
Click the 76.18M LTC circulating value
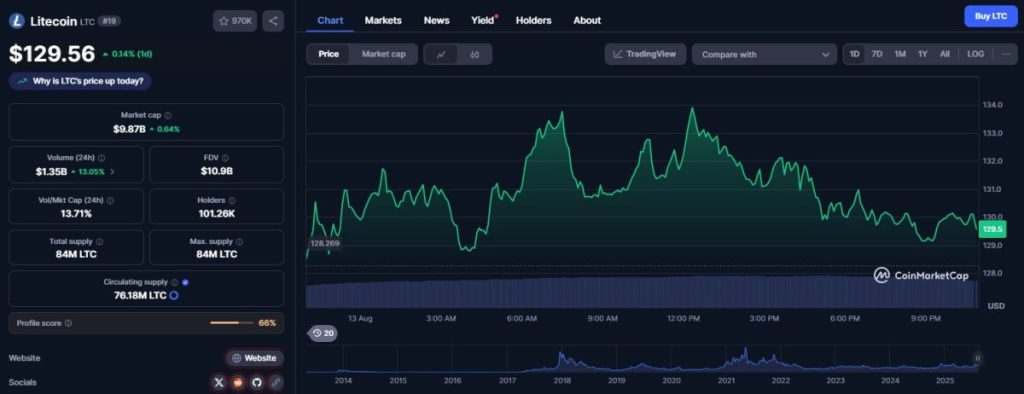pos(139,295)
